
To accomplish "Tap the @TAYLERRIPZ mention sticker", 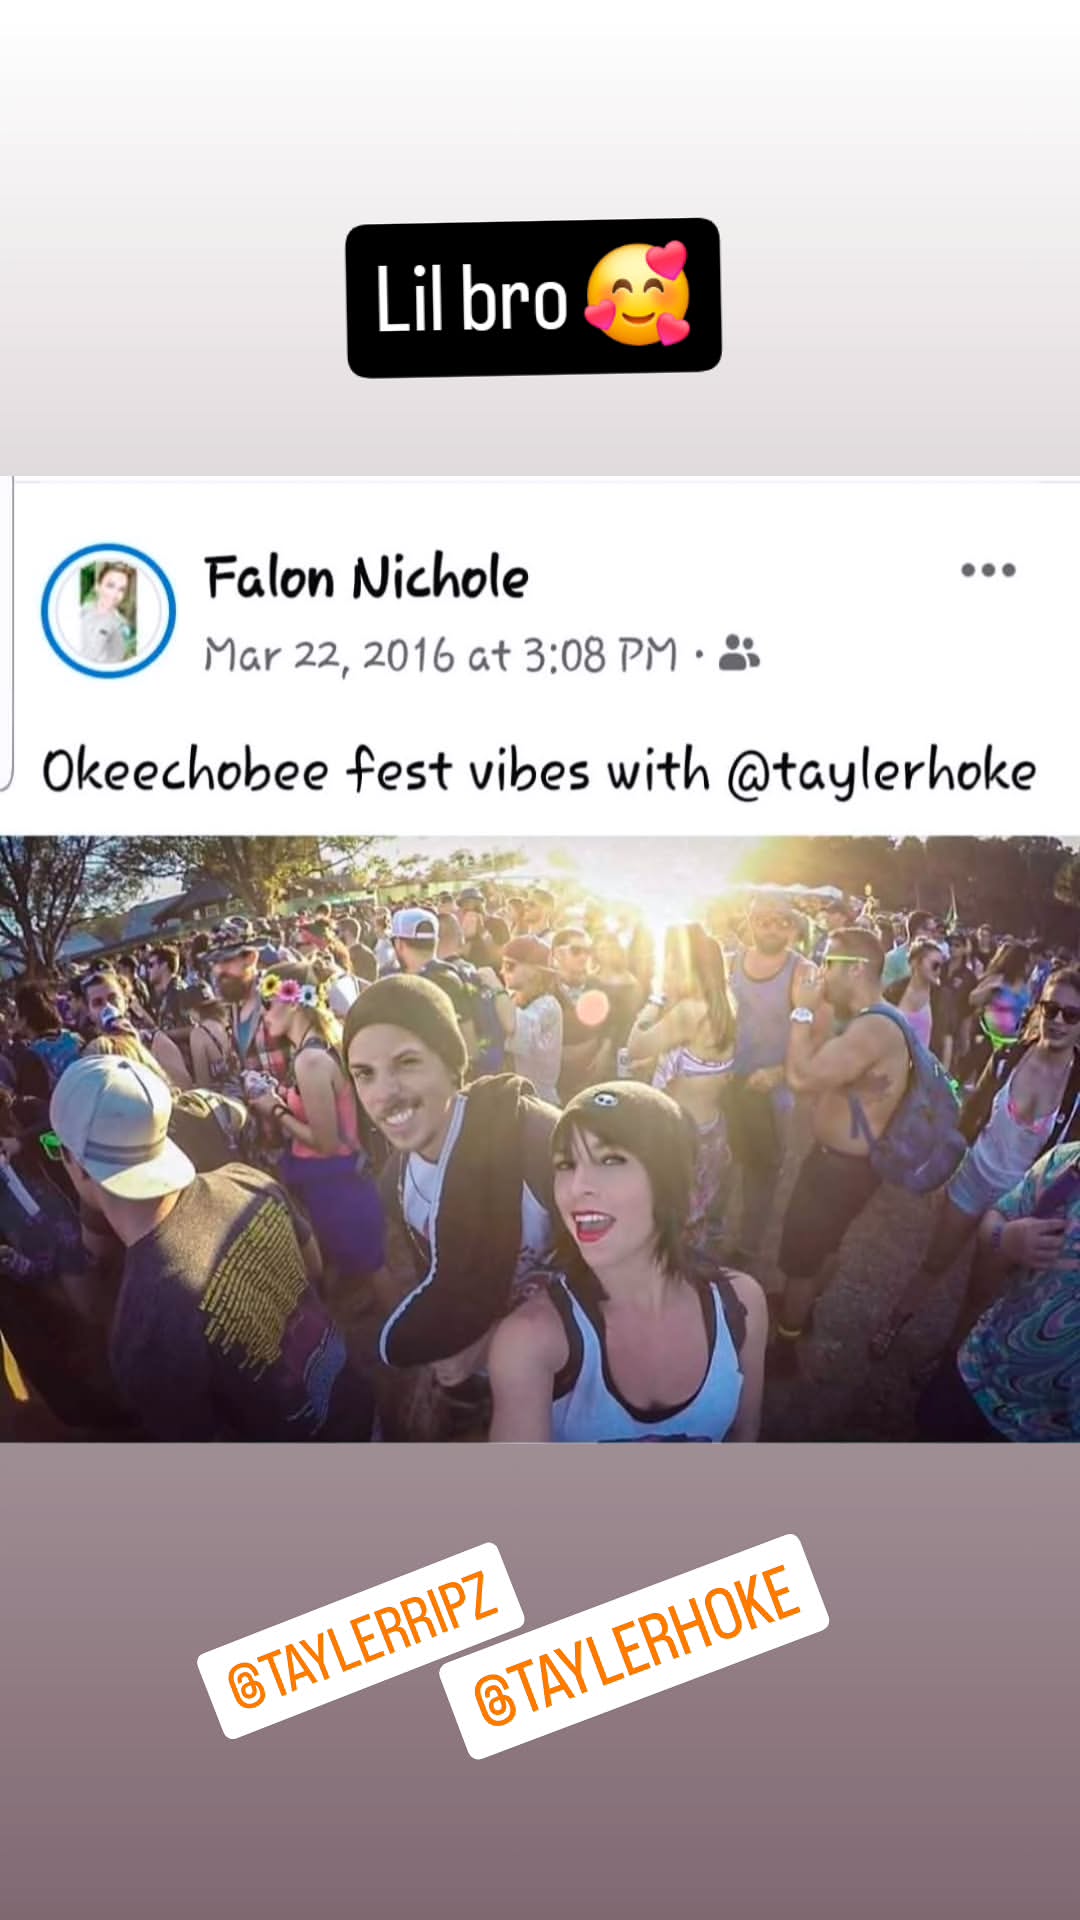I will coord(361,1641).
